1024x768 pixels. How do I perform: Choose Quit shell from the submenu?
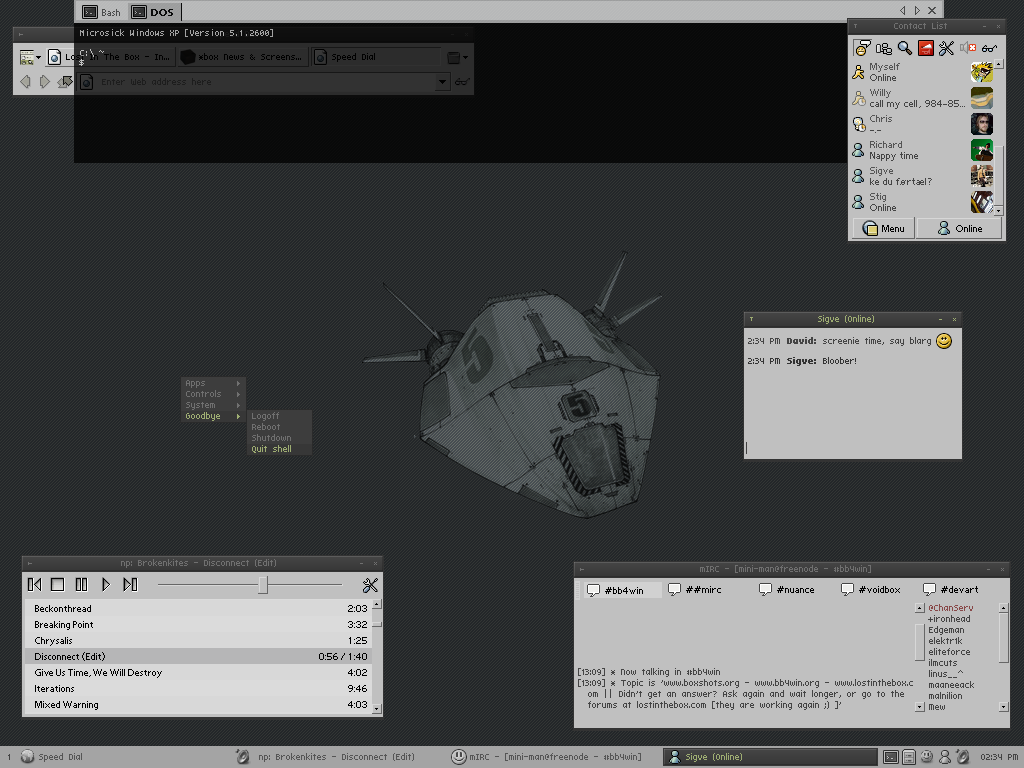coord(280,449)
